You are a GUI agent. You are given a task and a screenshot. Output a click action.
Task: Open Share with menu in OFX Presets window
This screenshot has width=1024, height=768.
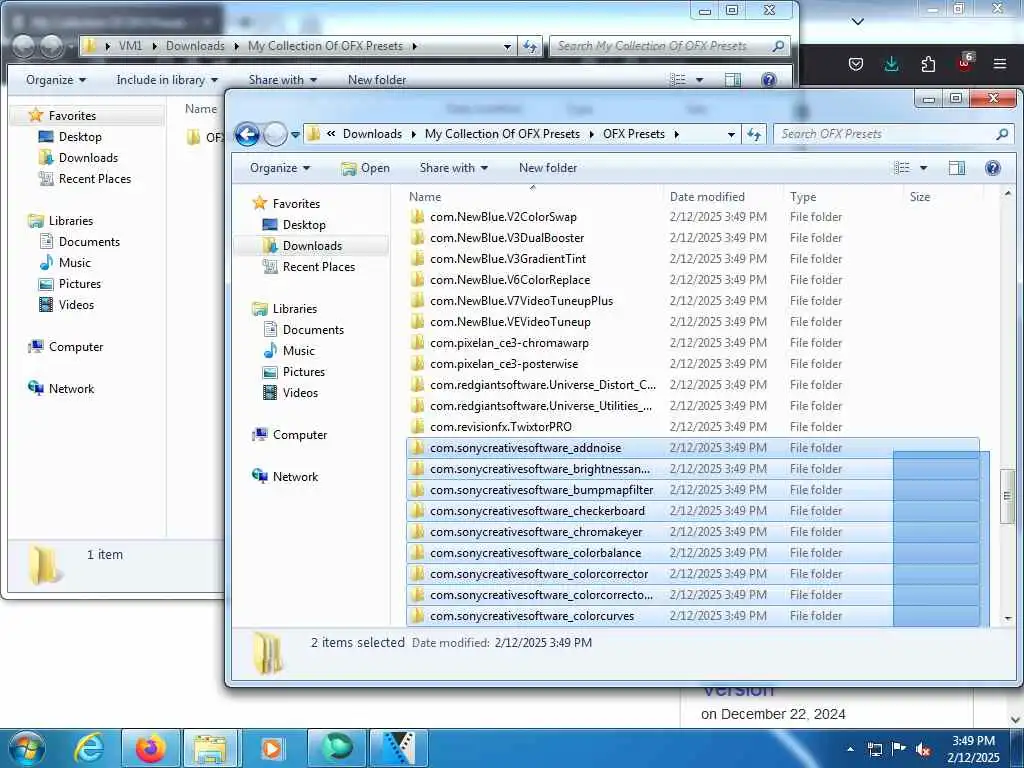point(453,168)
